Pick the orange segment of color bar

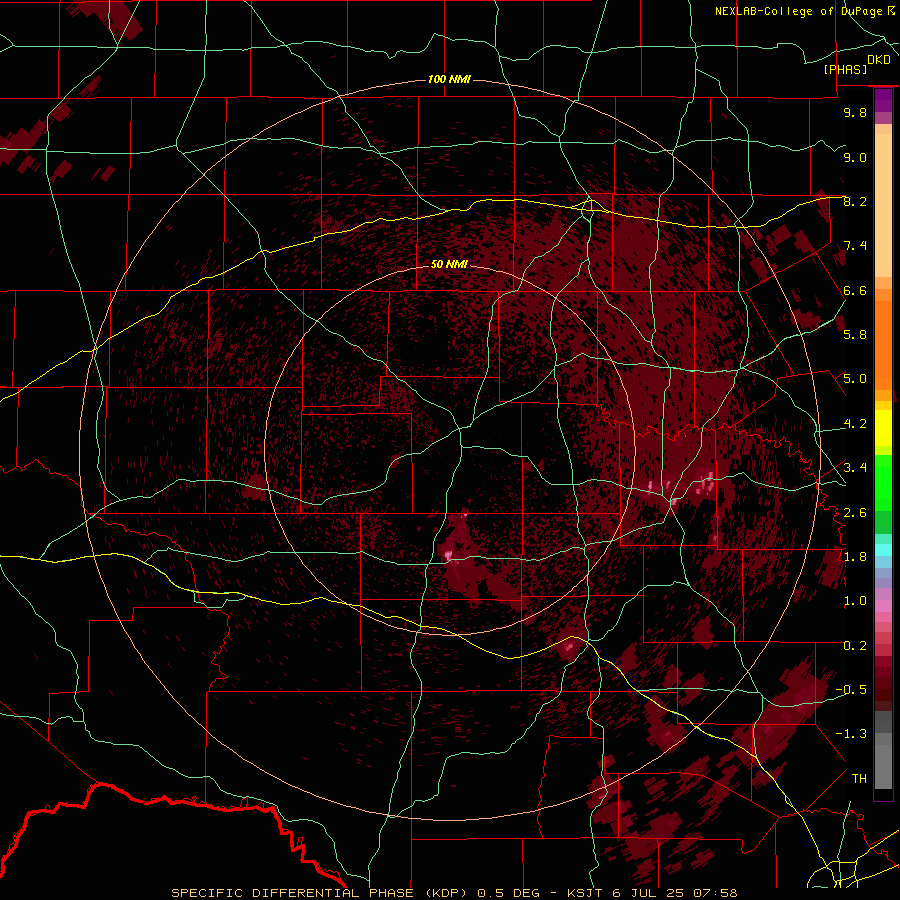[883, 345]
